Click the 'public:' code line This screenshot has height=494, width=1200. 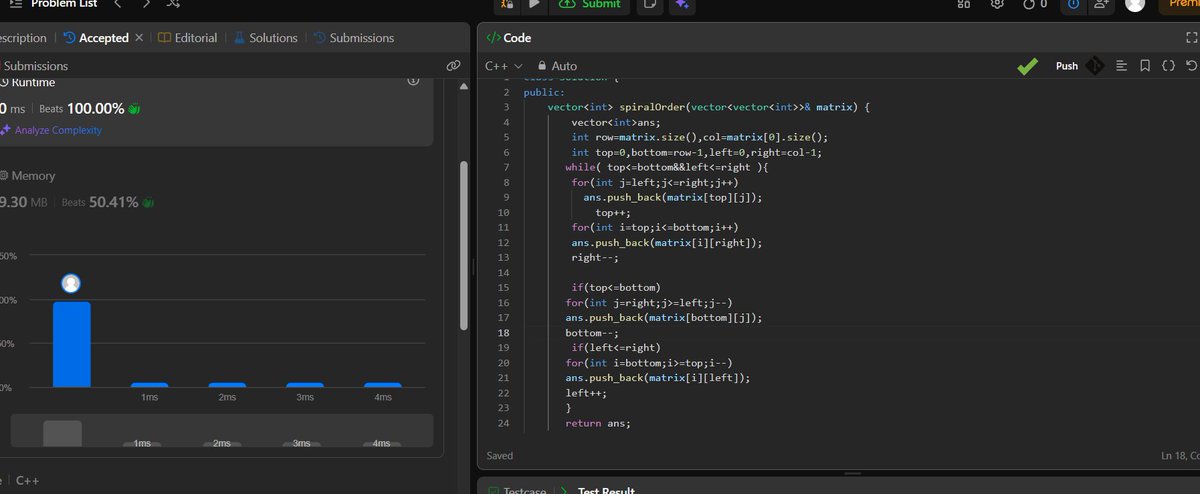[544, 92]
